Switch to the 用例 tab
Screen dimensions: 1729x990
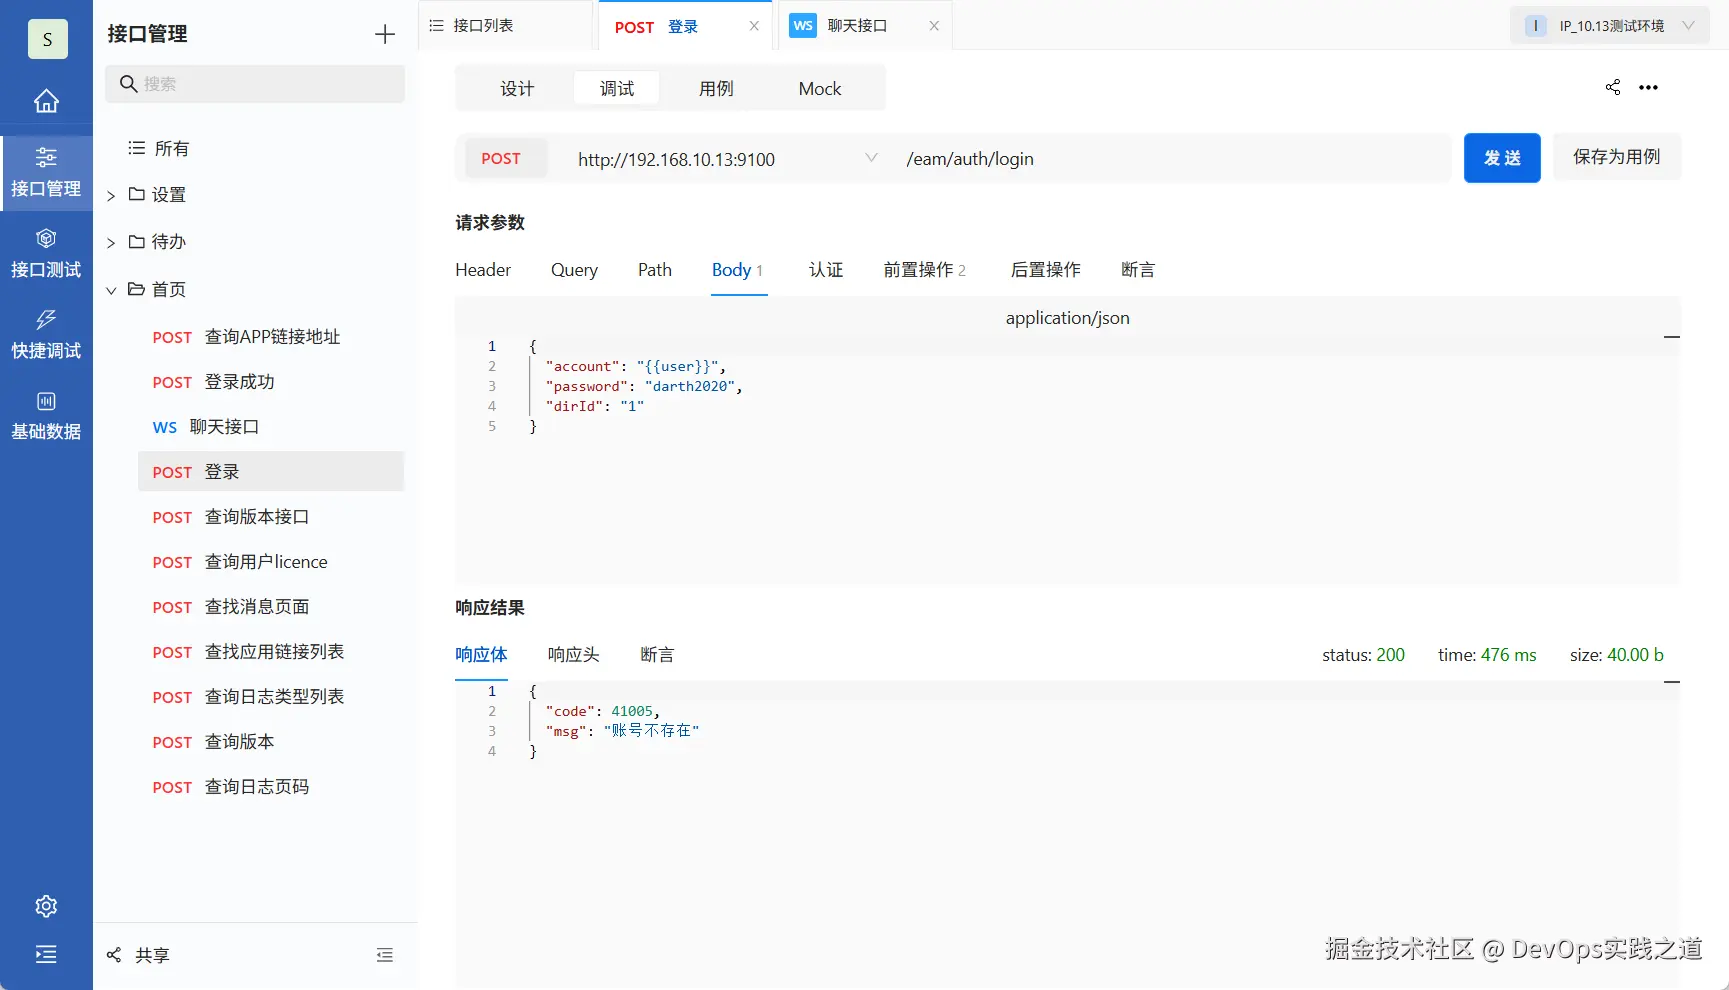point(716,88)
